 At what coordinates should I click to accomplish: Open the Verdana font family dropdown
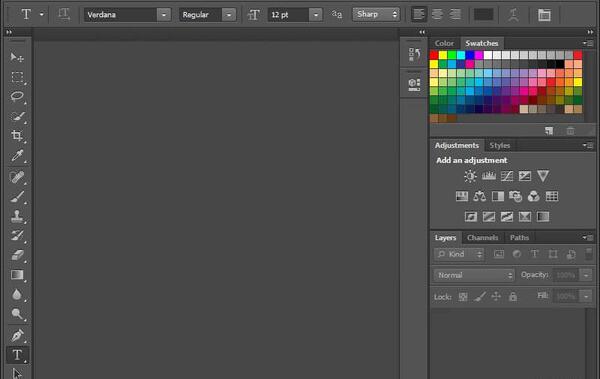tap(164, 15)
